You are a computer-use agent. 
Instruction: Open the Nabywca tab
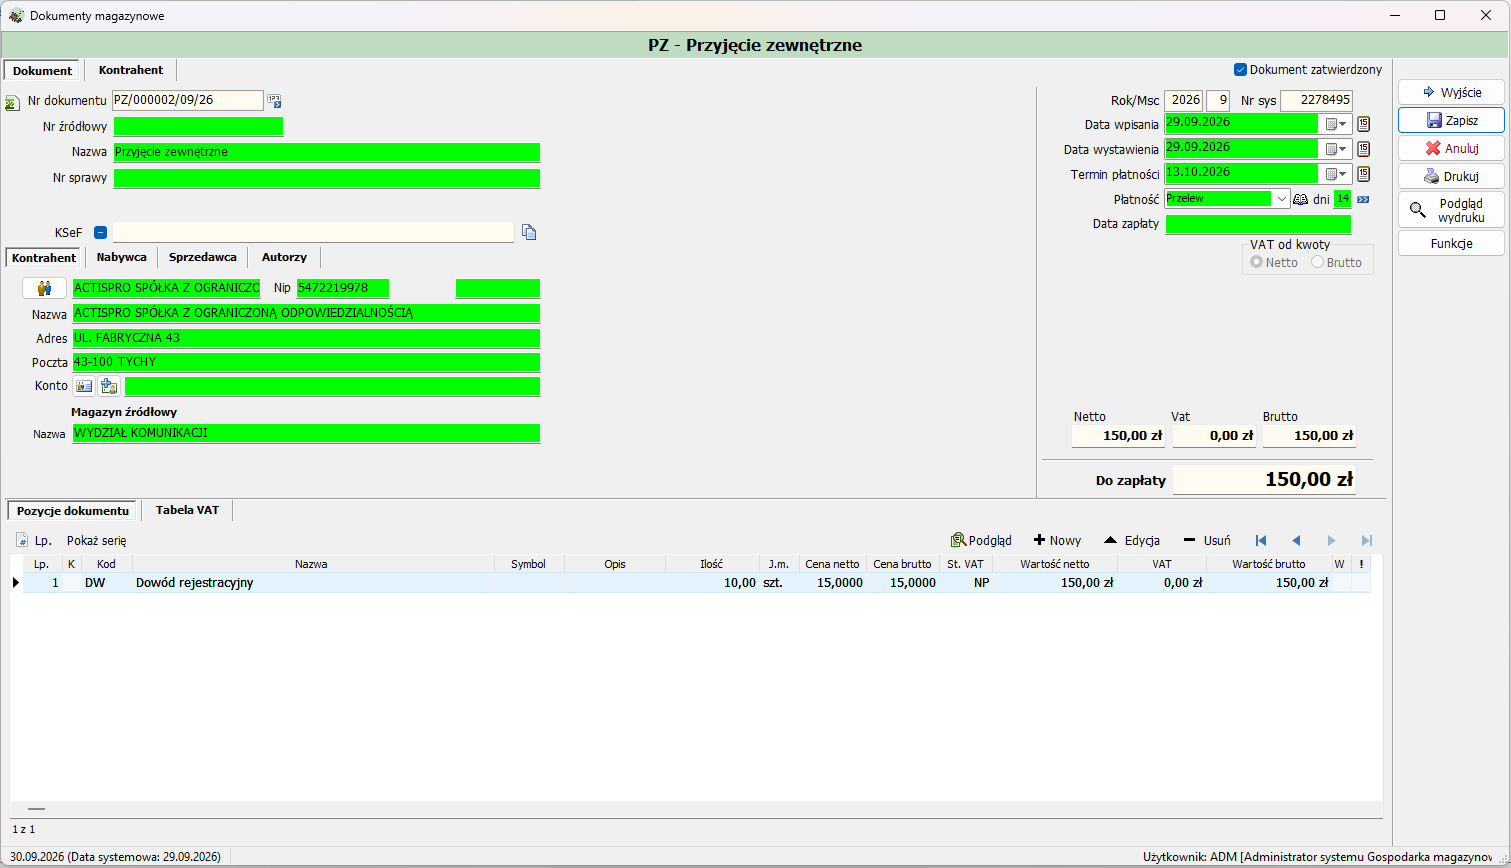coord(121,257)
